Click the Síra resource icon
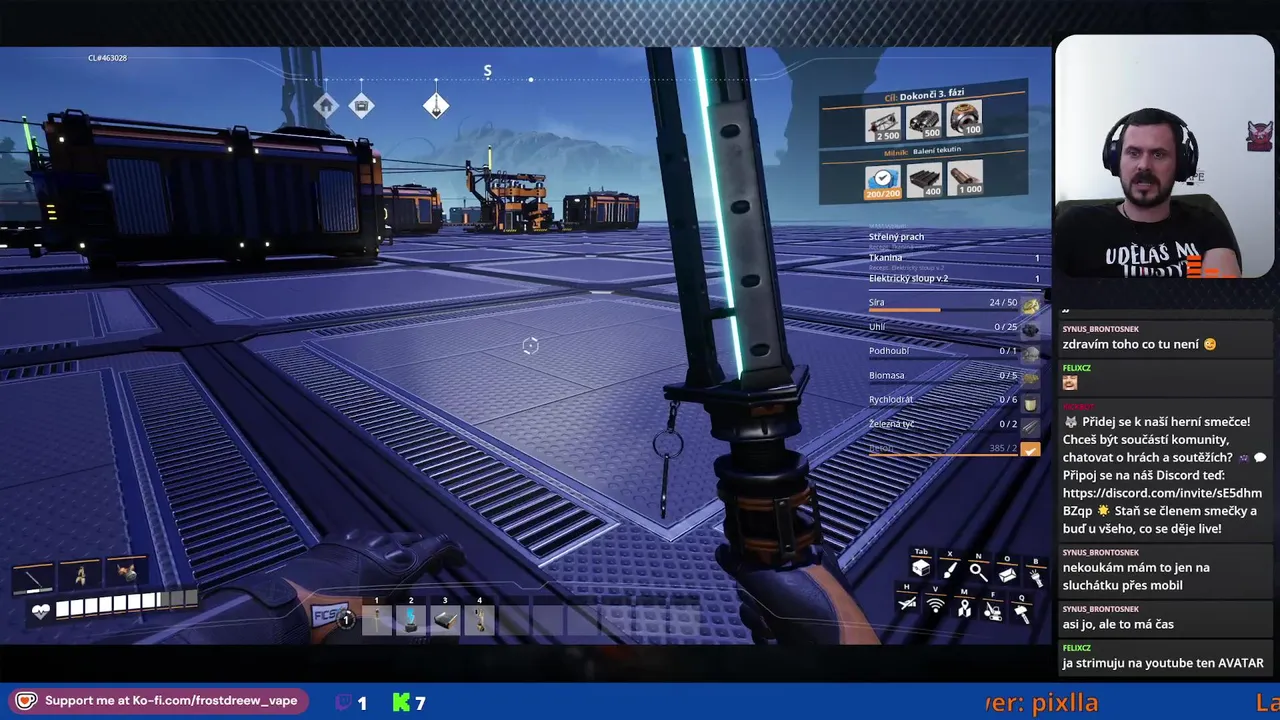The height and width of the screenshot is (720, 1280). click(1030, 305)
